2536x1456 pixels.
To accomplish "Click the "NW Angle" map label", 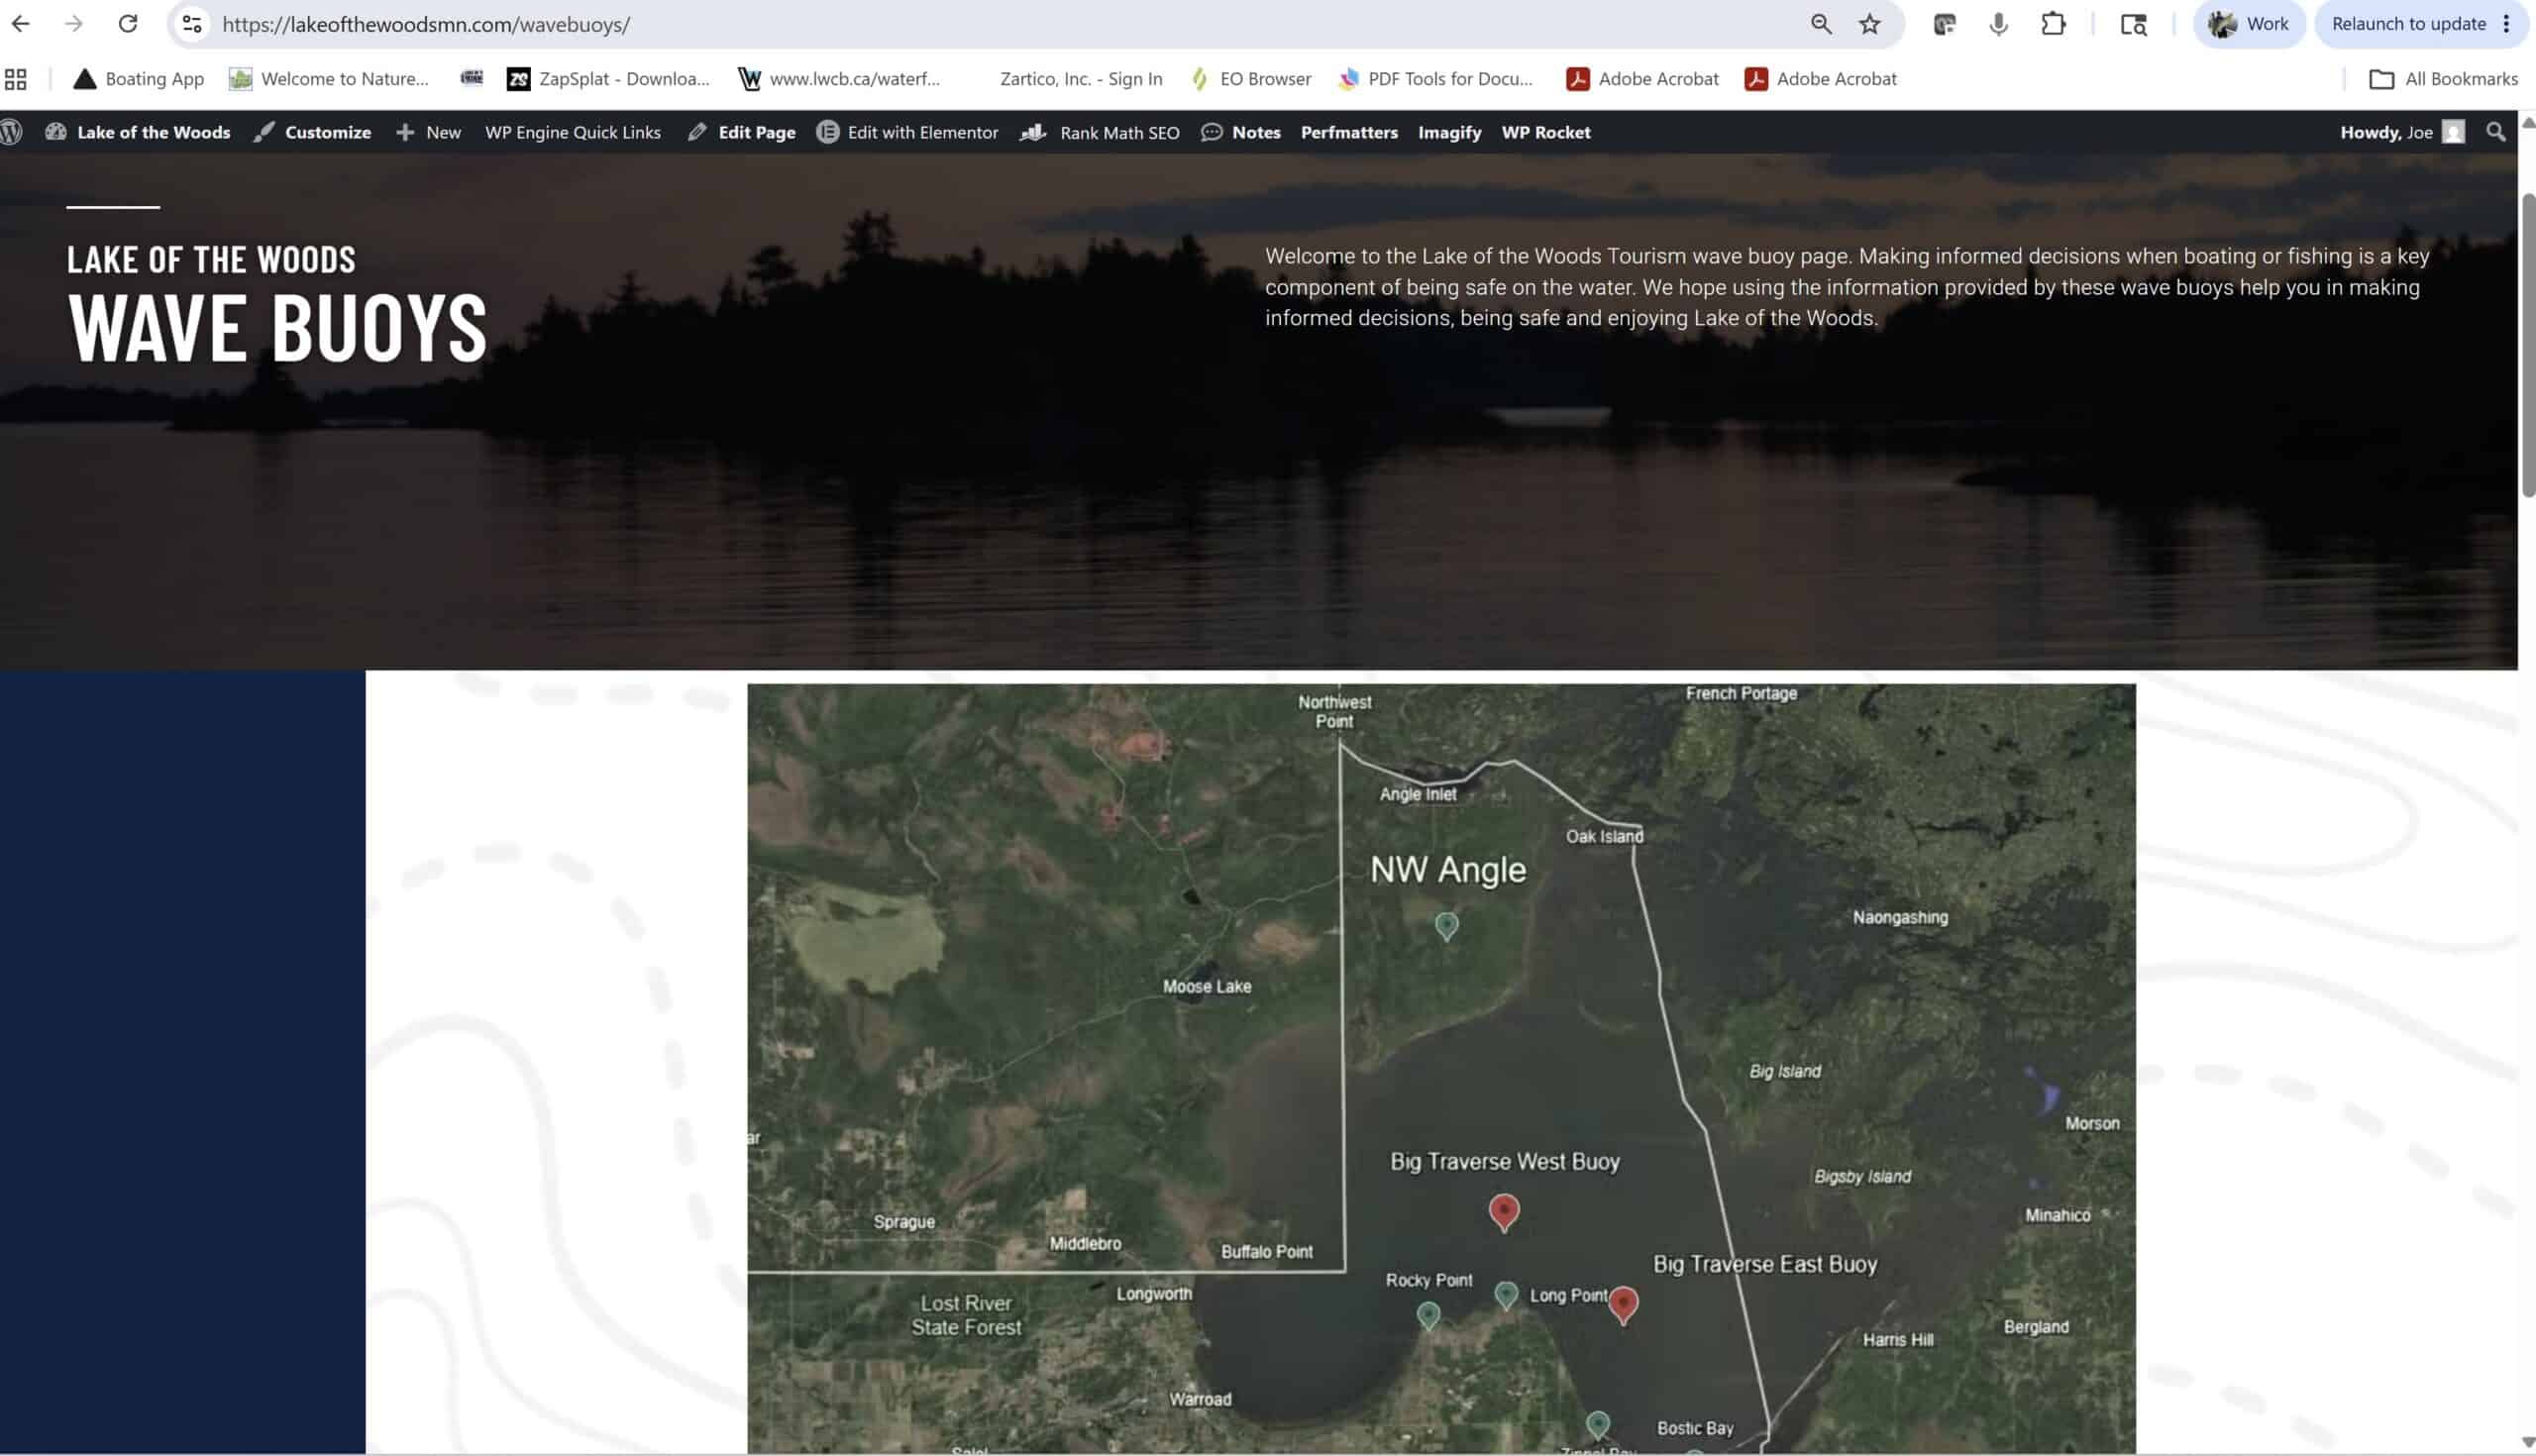I will pyautogui.click(x=1448, y=869).
